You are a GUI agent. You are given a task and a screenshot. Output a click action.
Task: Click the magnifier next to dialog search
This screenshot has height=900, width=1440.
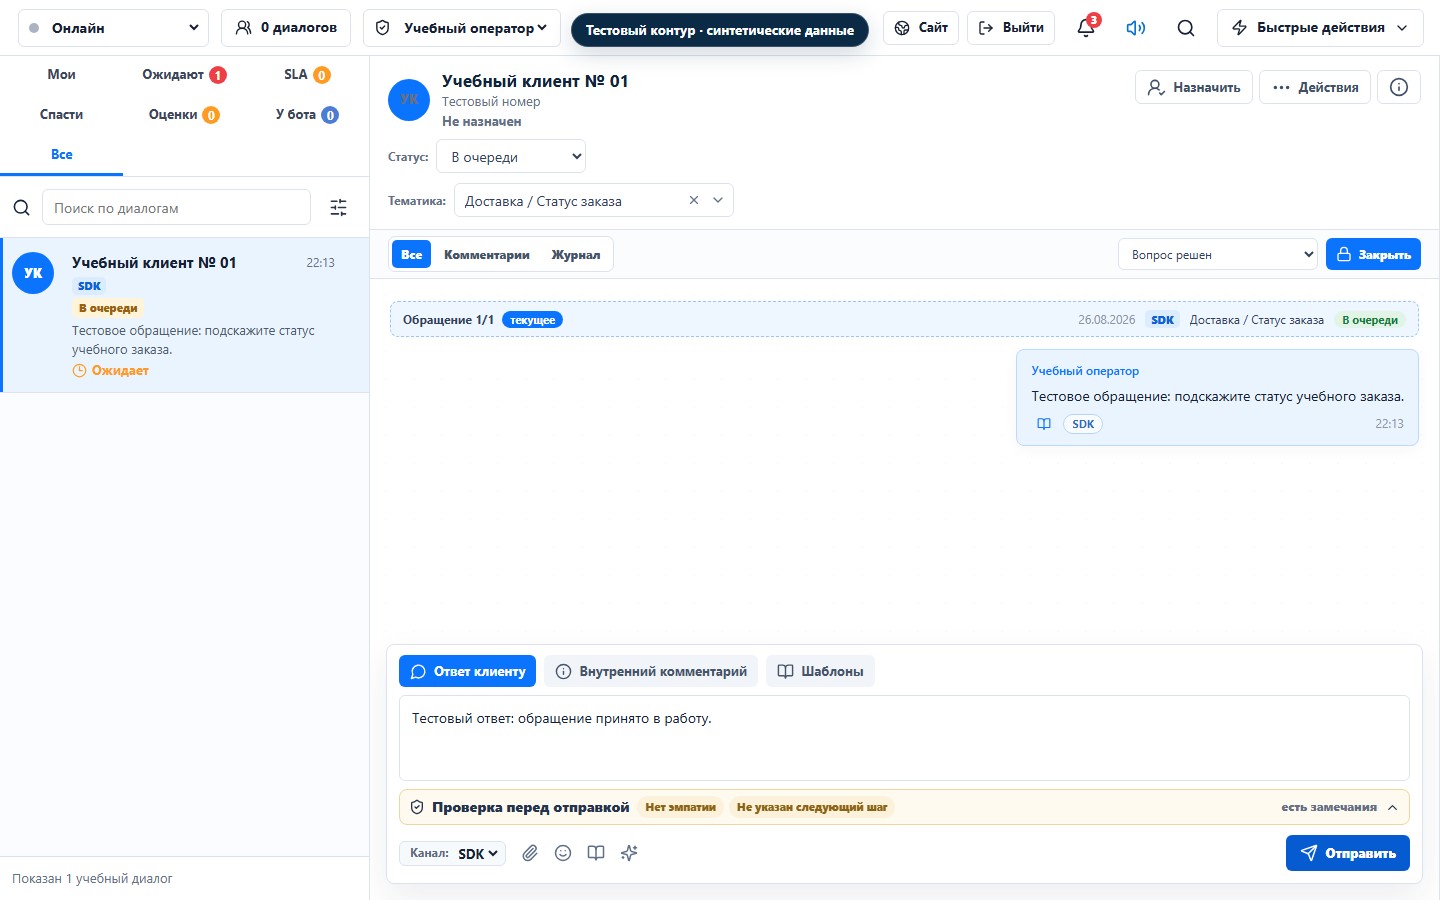(21, 208)
